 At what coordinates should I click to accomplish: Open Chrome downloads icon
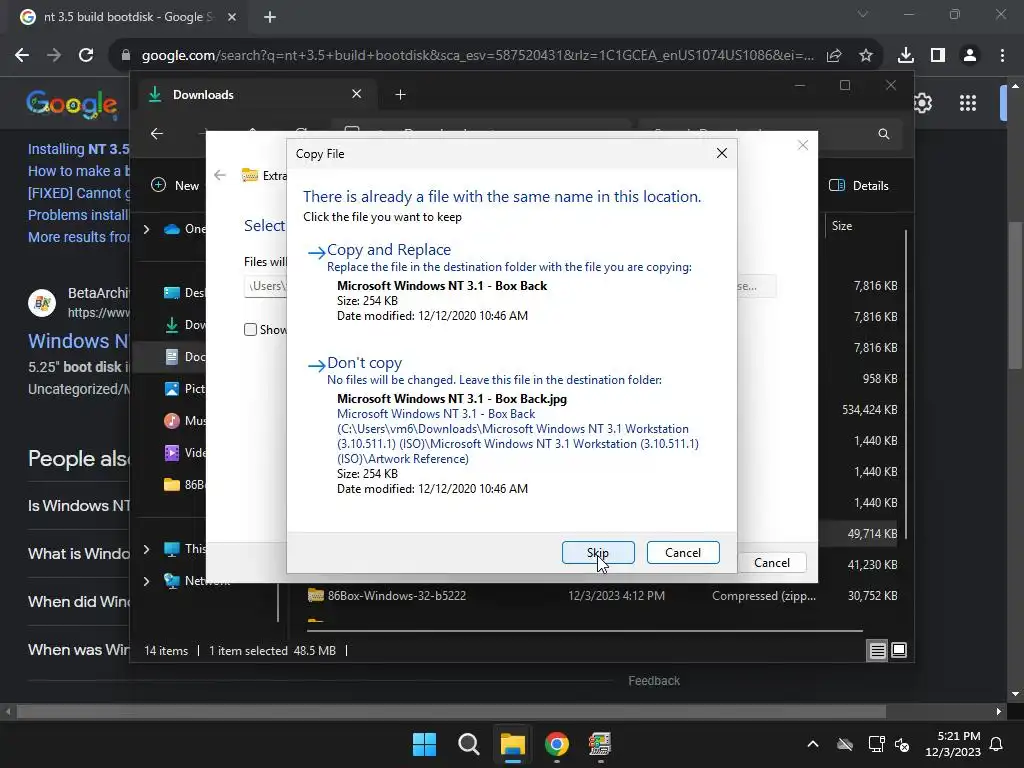906,56
